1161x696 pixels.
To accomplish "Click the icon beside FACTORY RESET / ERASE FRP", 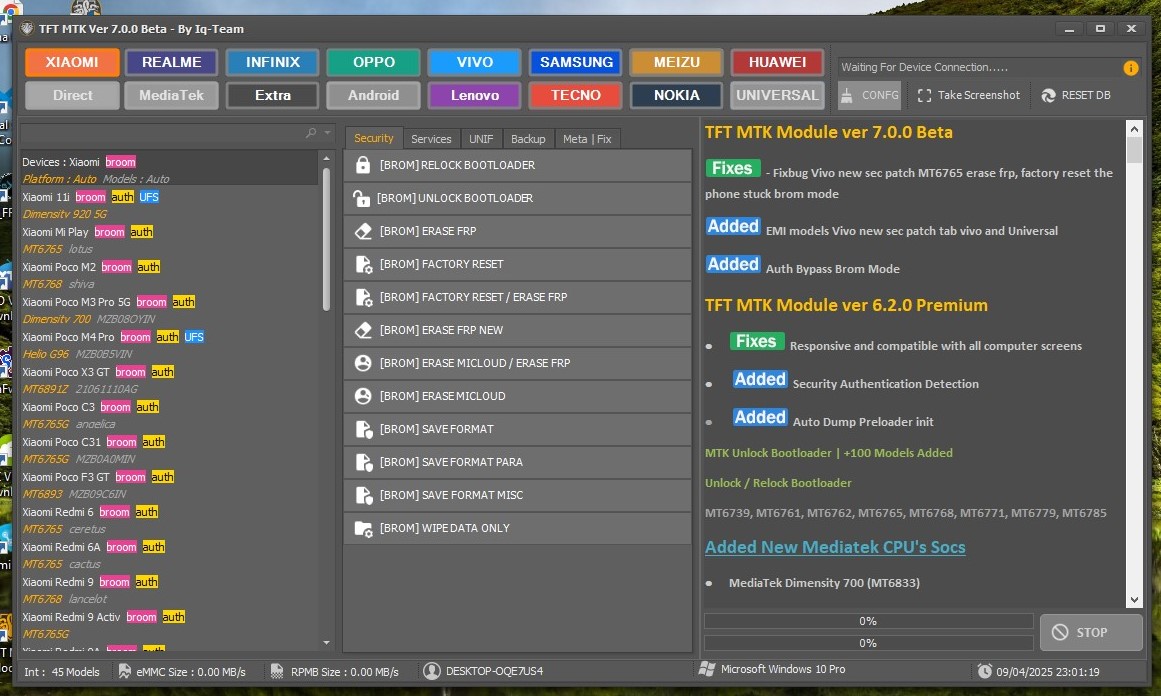I will (x=364, y=297).
